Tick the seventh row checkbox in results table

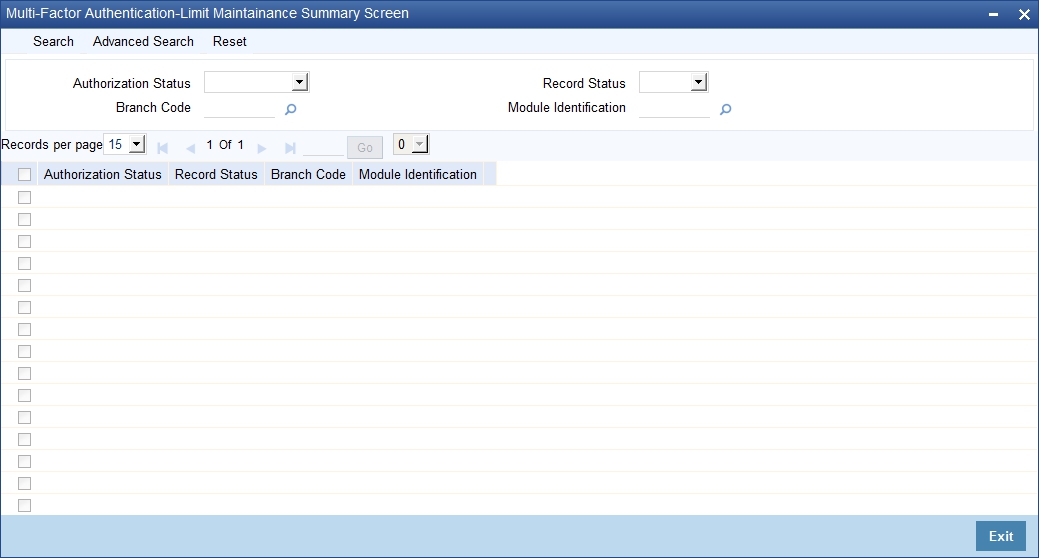25,329
